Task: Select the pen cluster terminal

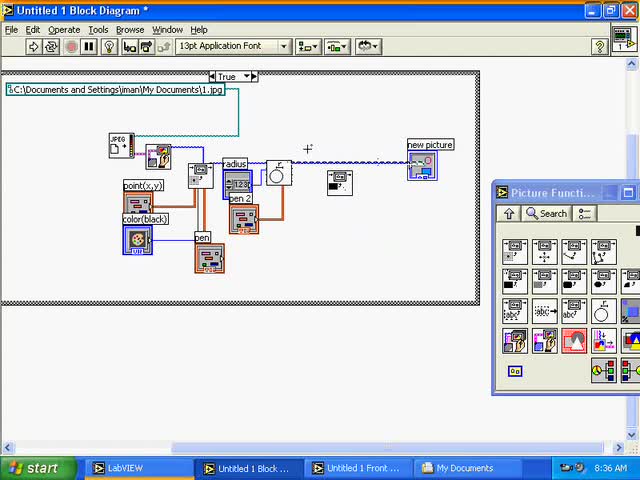Action: (x=209, y=258)
